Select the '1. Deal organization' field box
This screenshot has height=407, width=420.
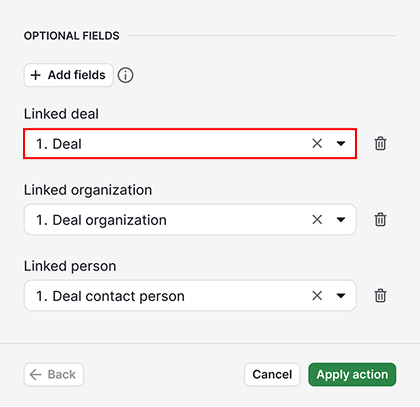[190, 220]
